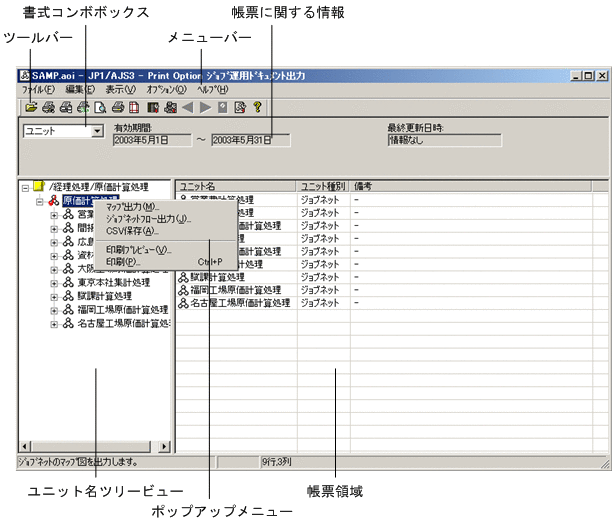This screenshot has width=615, height=524.
Task: Click the yellow folder icon at the tree root
Action: click(x=39, y=186)
